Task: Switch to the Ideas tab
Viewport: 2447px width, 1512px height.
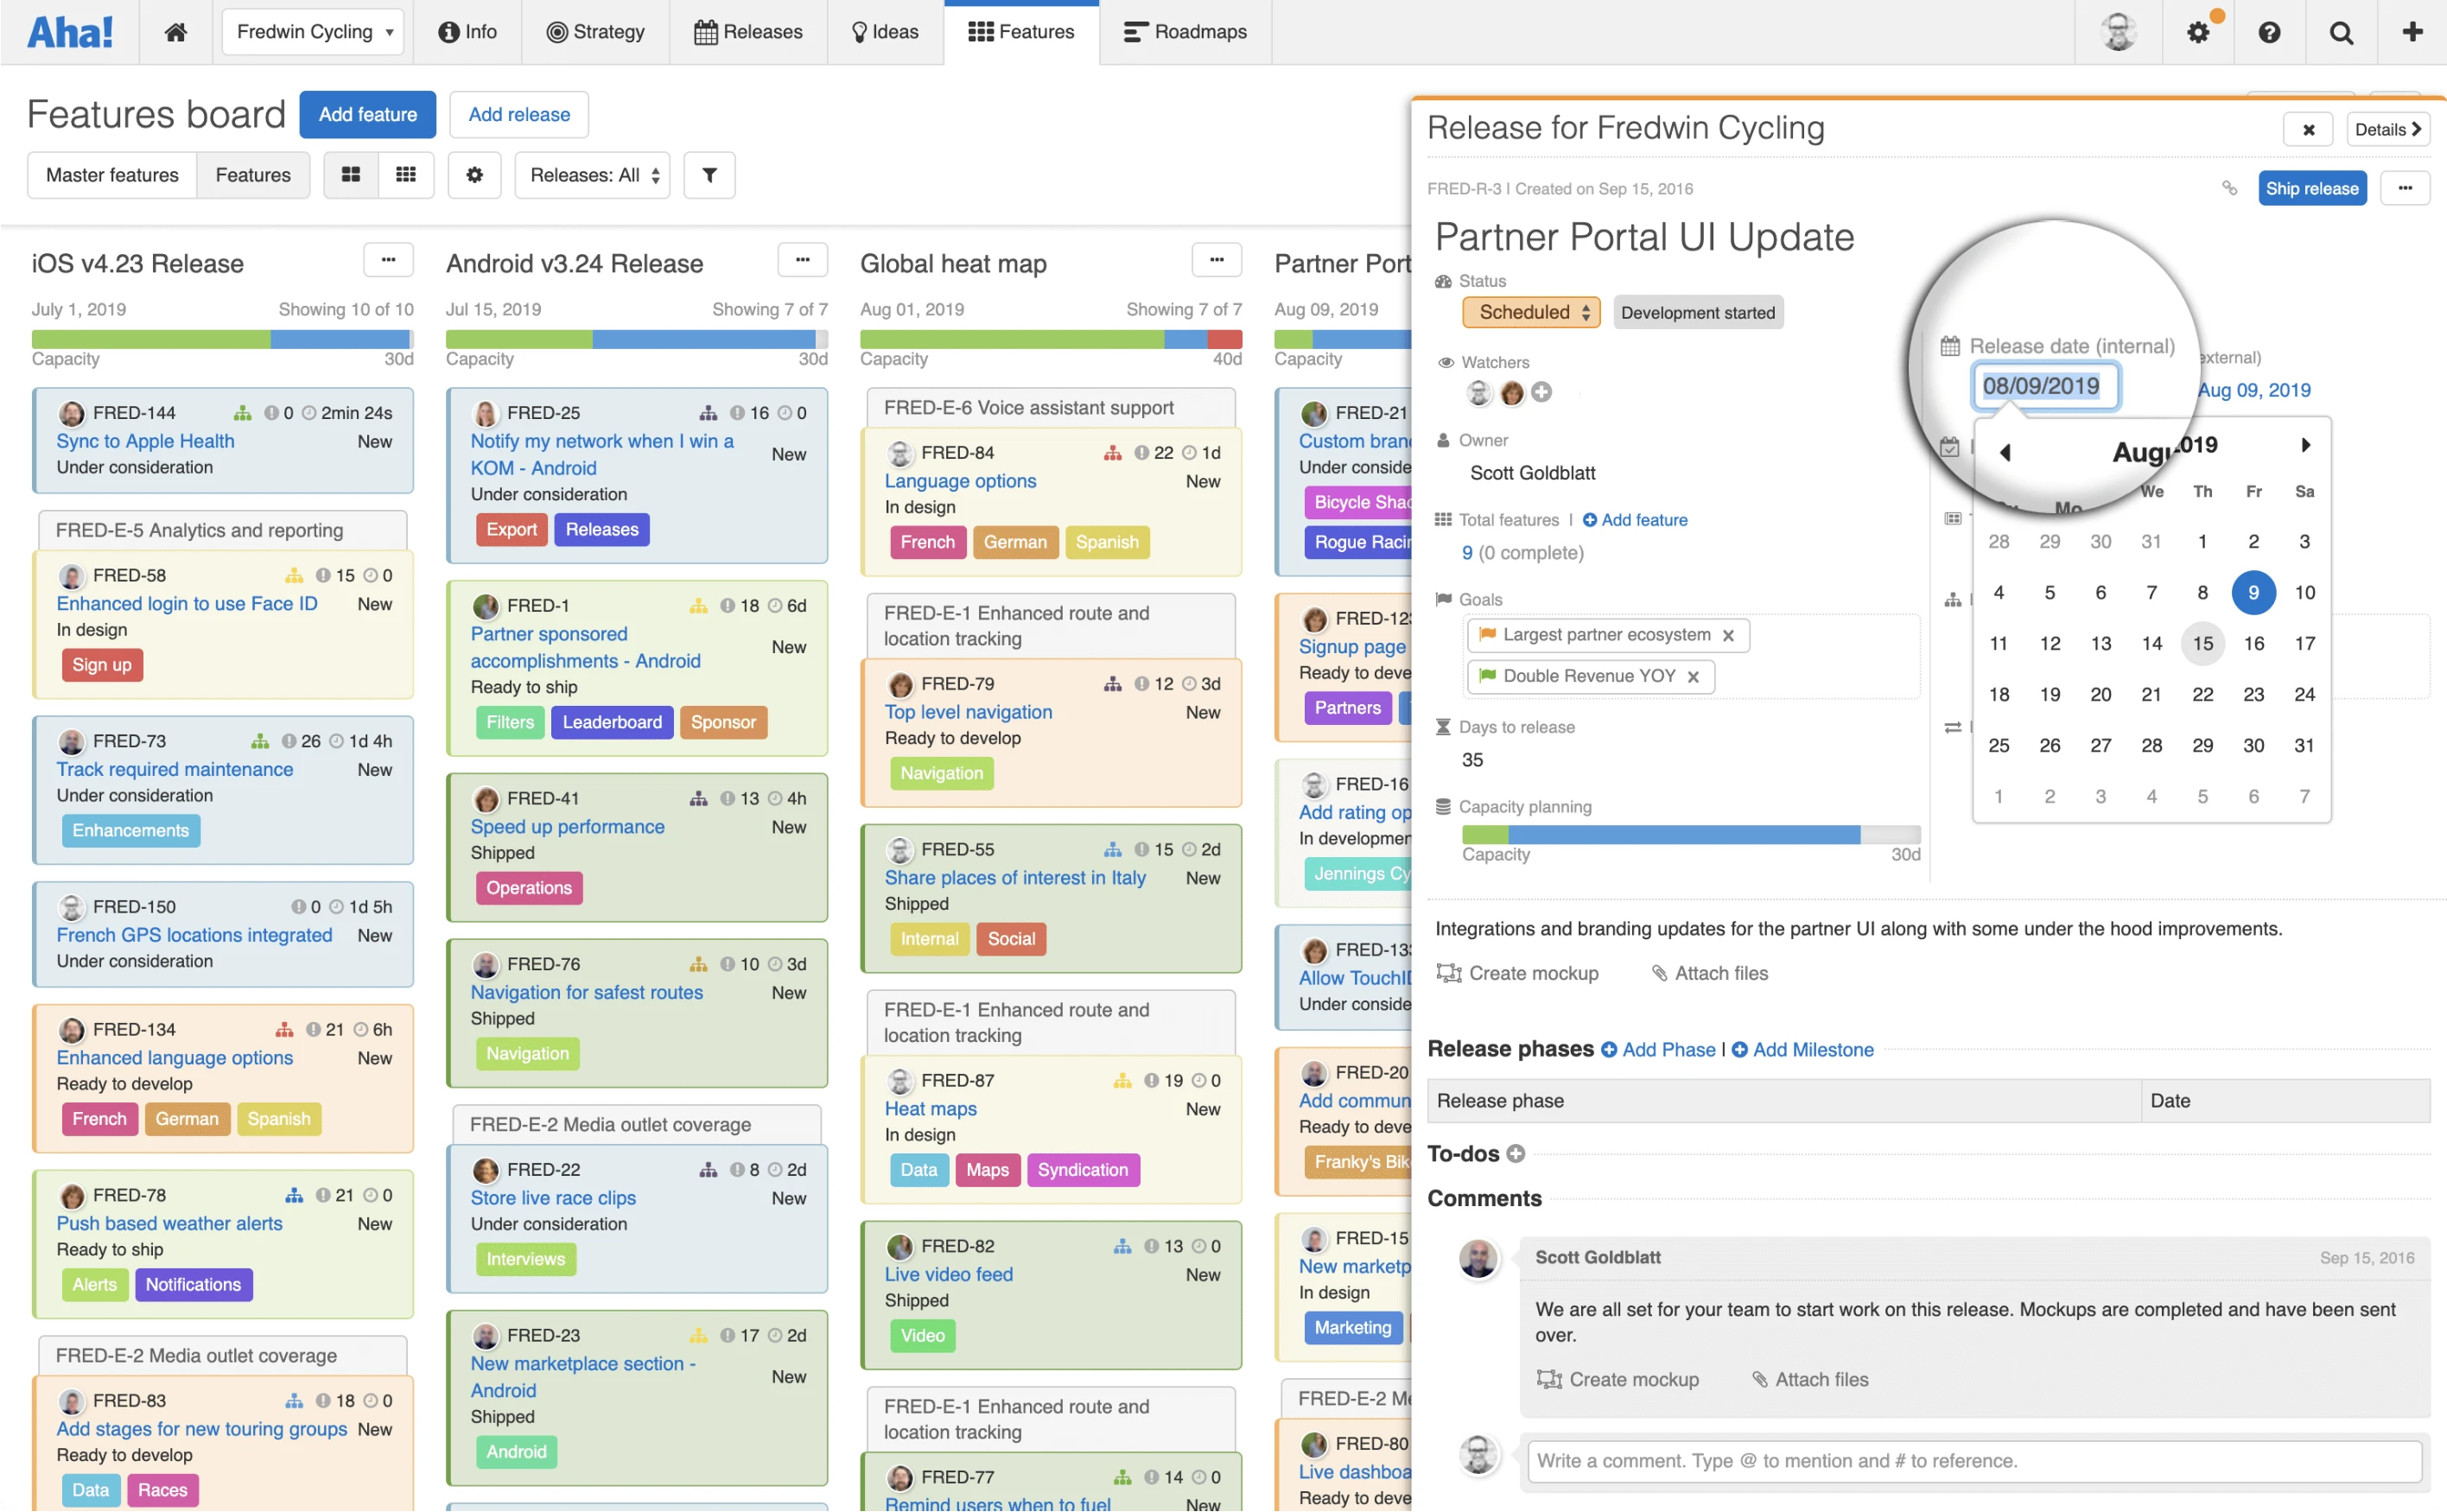Action: 884,32
